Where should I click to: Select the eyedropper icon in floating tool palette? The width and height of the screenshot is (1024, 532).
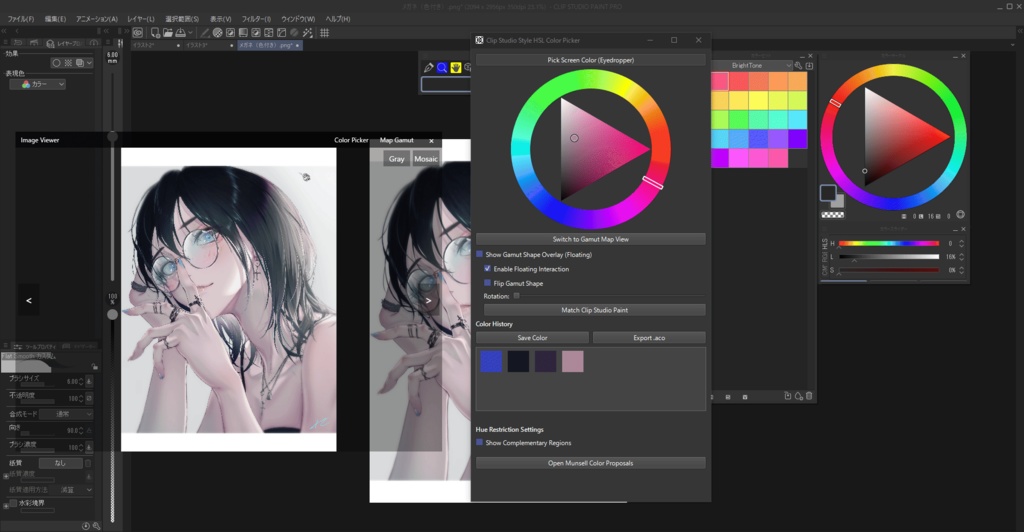[428, 67]
